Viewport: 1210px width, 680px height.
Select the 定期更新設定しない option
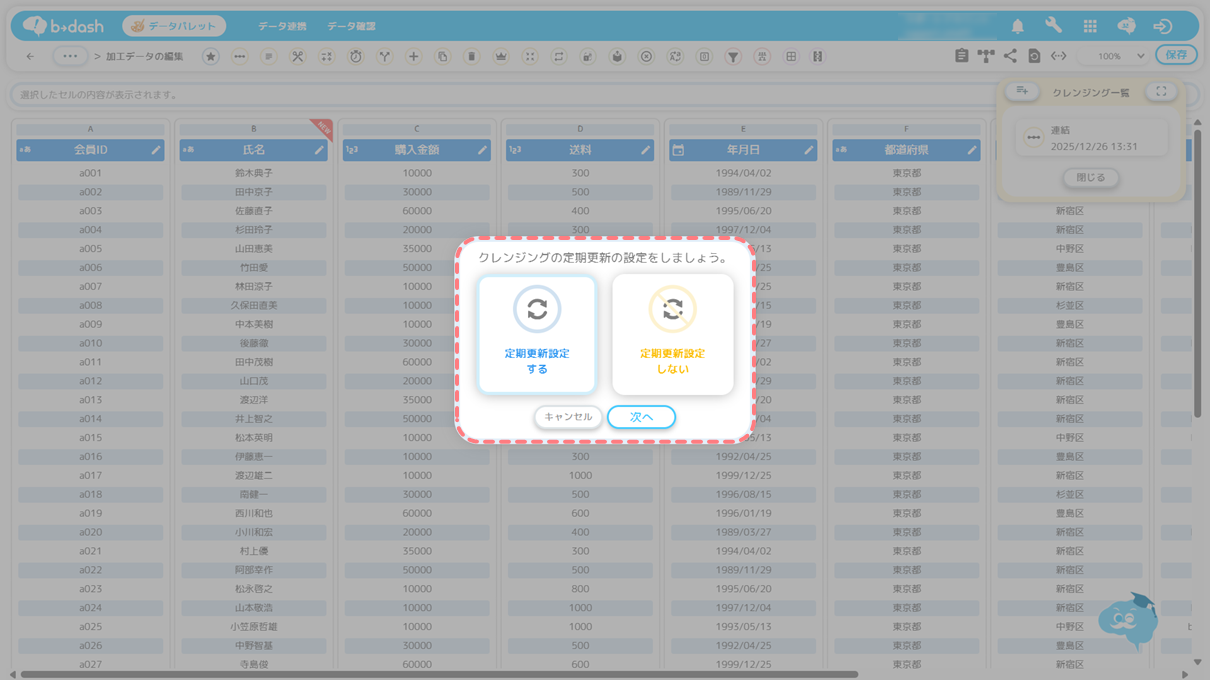click(x=672, y=335)
